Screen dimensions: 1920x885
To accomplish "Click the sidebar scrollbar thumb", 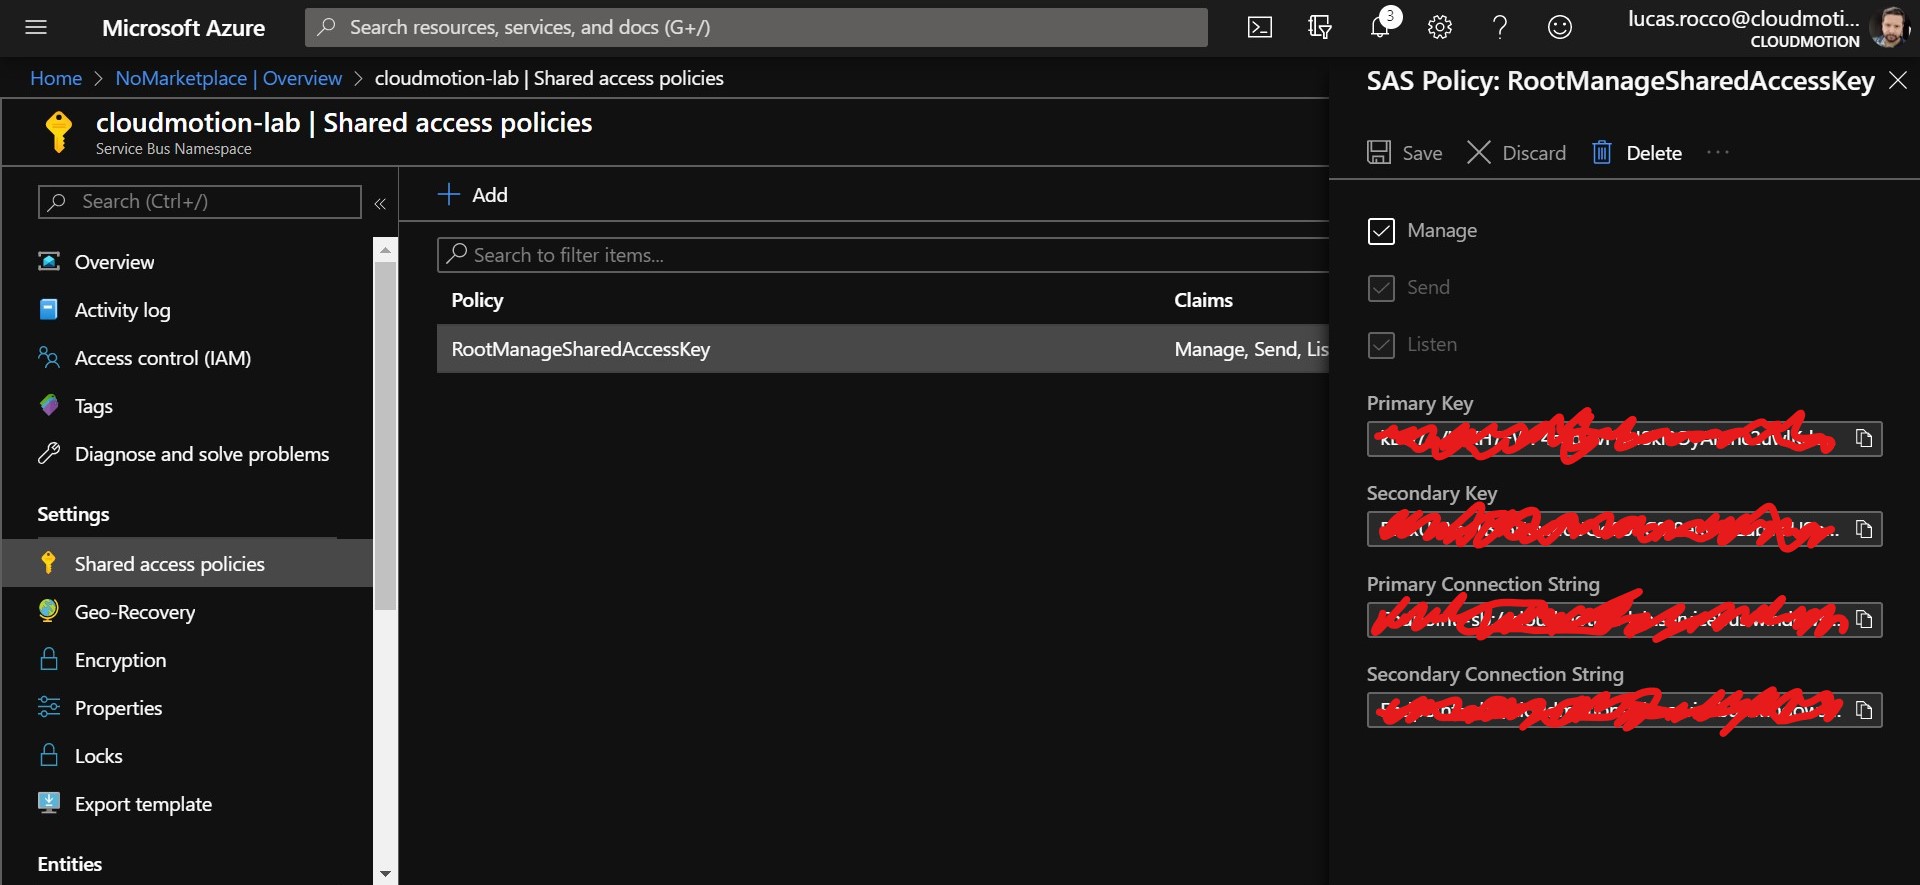I will 385,436.
